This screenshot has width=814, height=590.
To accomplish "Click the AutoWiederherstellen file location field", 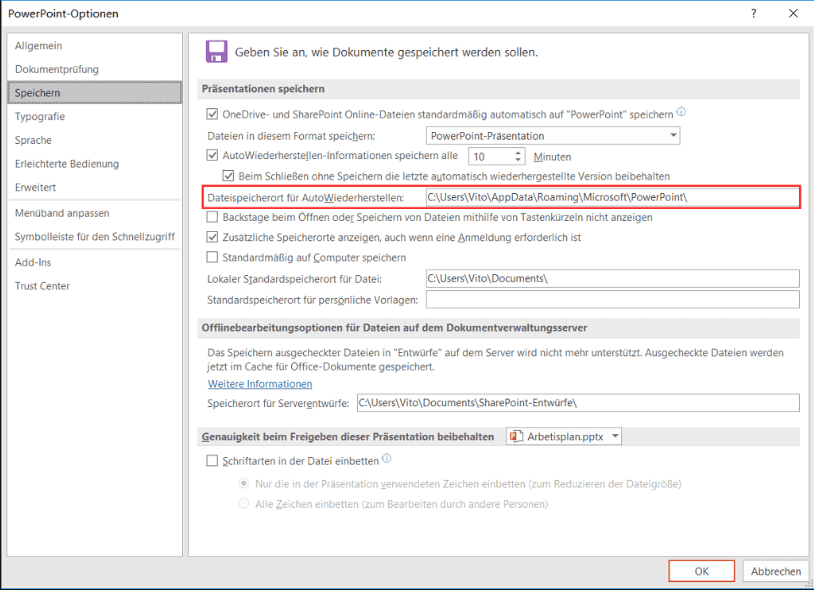I will point(613,197).
